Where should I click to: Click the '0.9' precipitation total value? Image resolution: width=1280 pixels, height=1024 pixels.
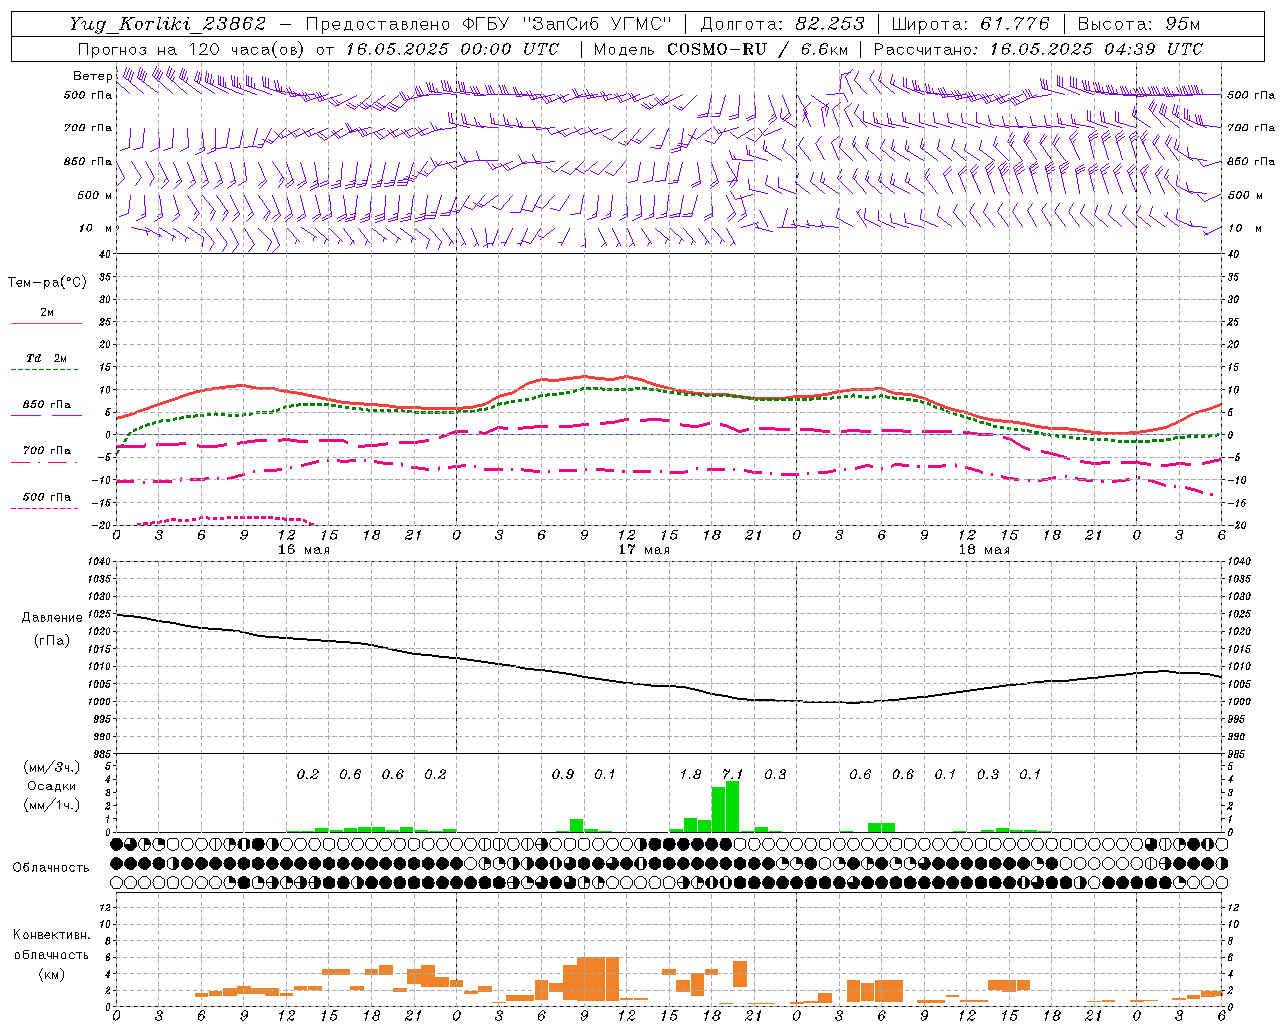563,774
